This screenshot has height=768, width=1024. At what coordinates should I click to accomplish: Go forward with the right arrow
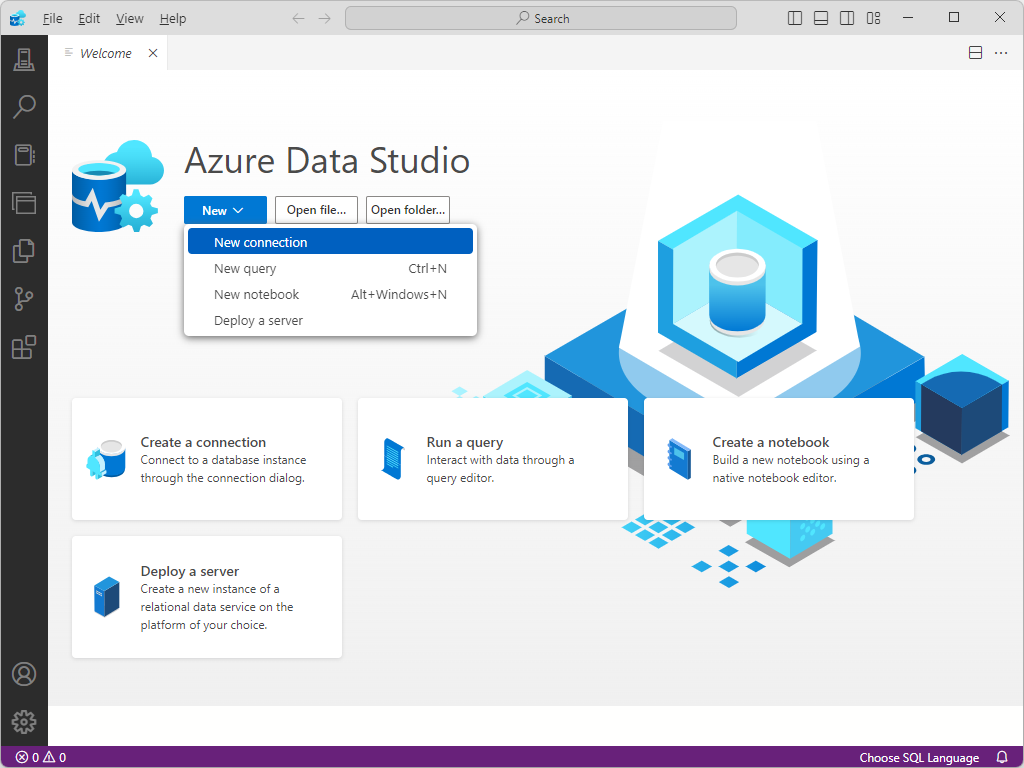[x=325, y=18]
